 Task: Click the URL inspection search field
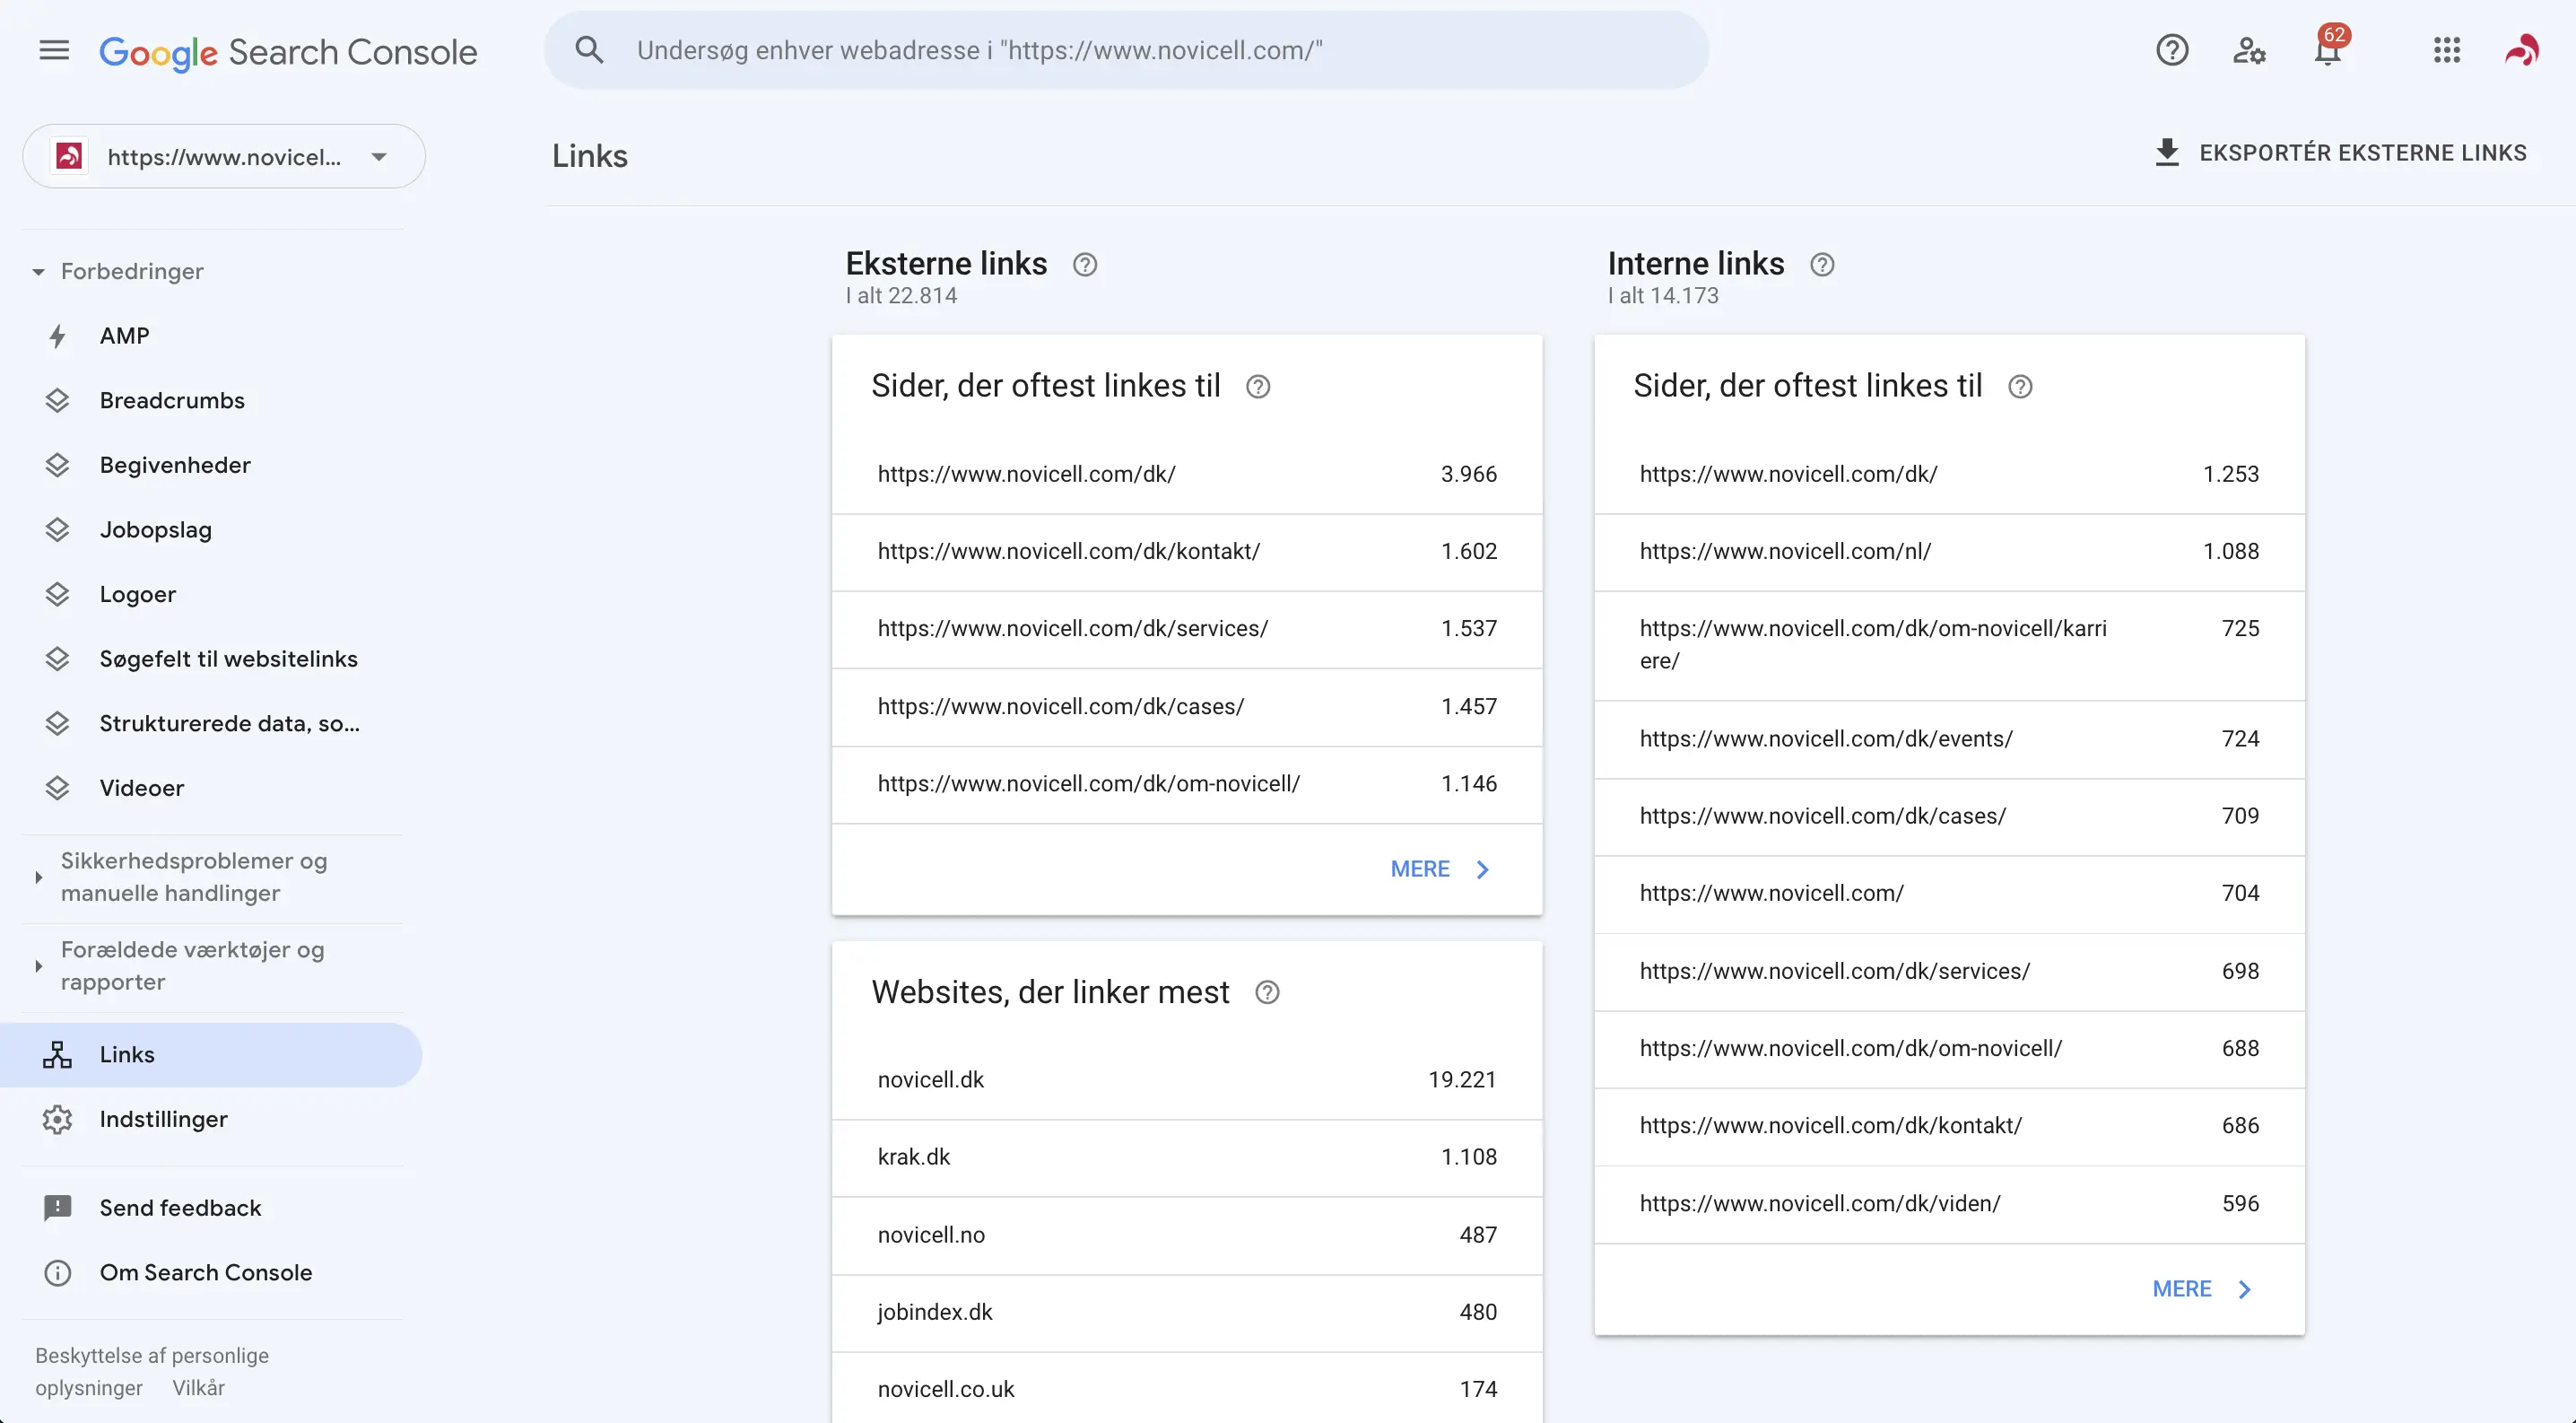pos(1126,50)
